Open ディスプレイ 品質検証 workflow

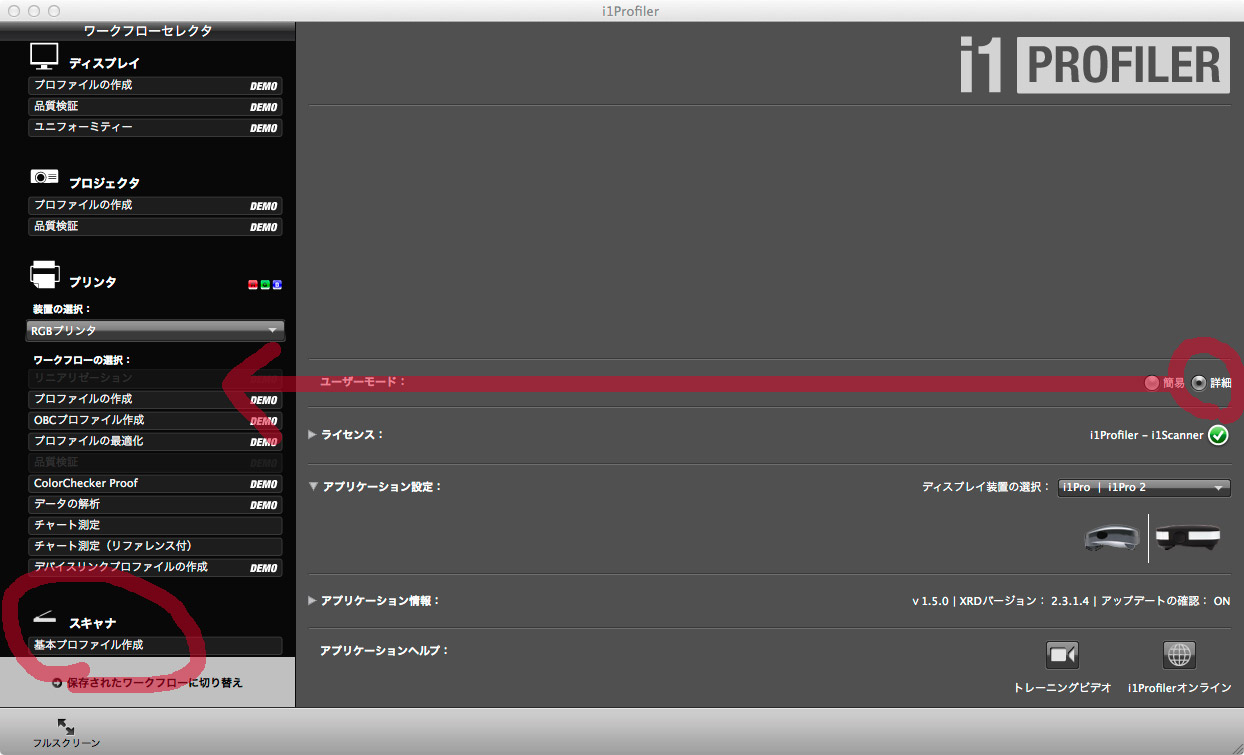155,107
